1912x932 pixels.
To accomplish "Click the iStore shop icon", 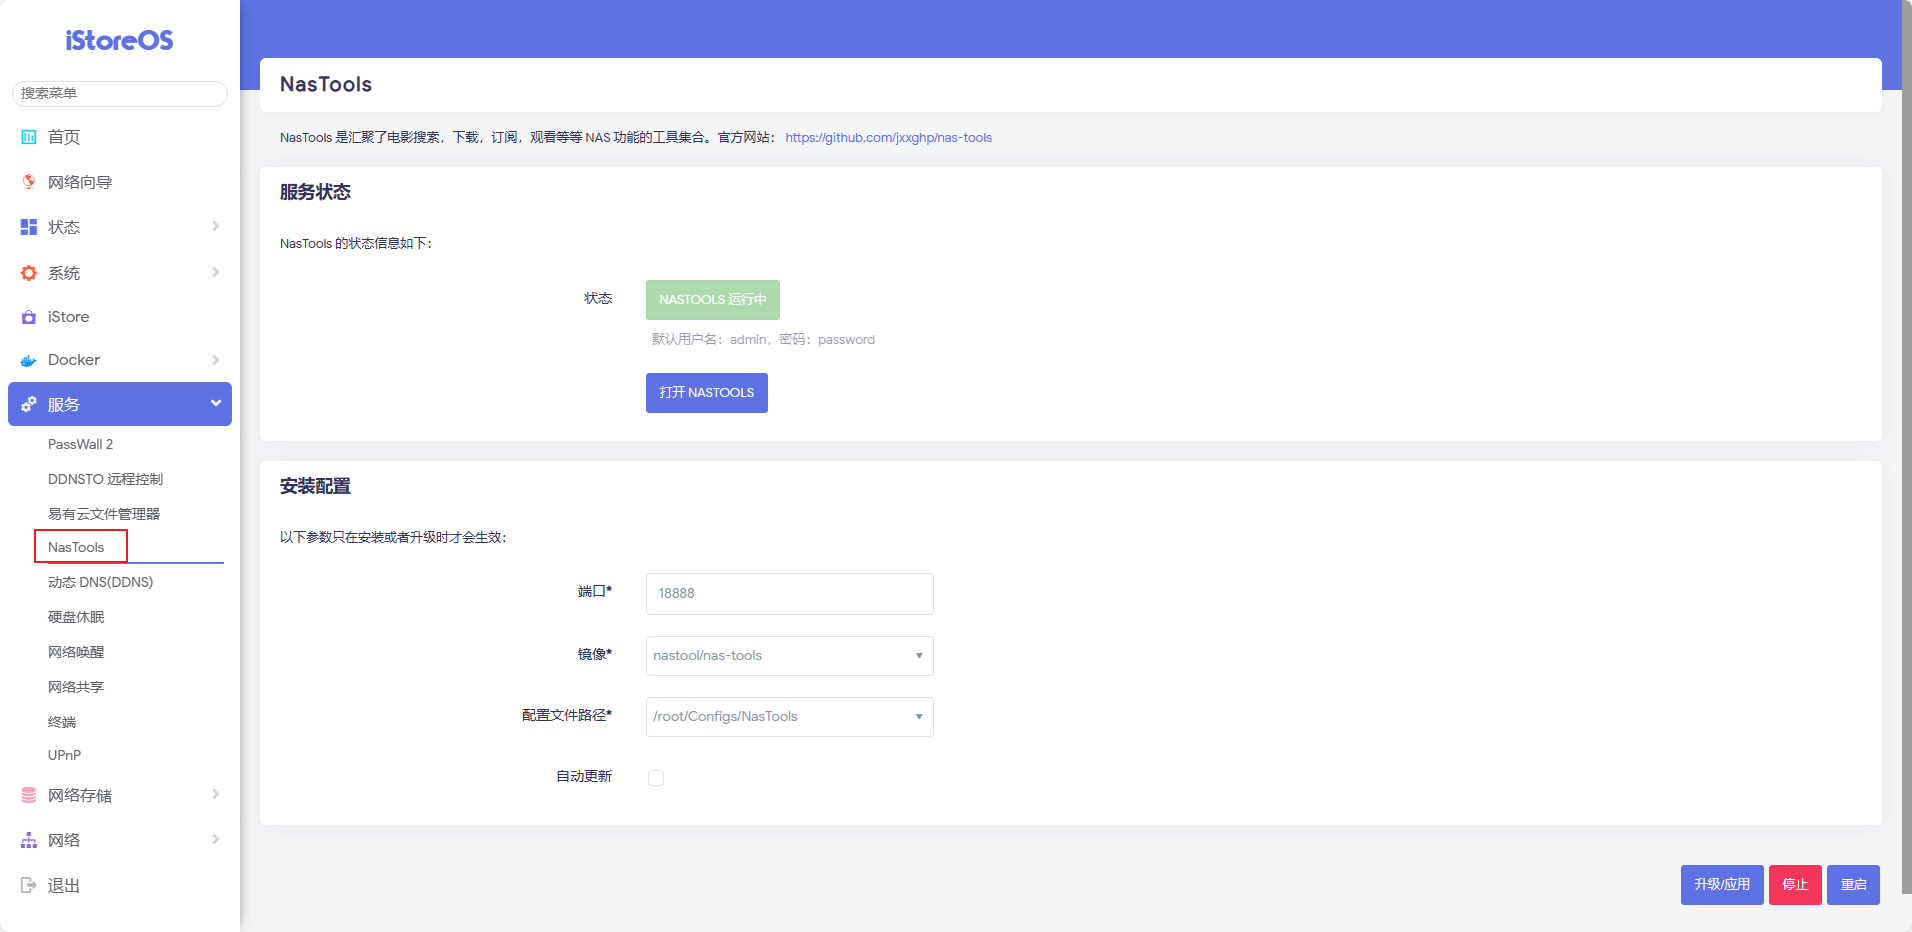I will (x=29, y=317).
